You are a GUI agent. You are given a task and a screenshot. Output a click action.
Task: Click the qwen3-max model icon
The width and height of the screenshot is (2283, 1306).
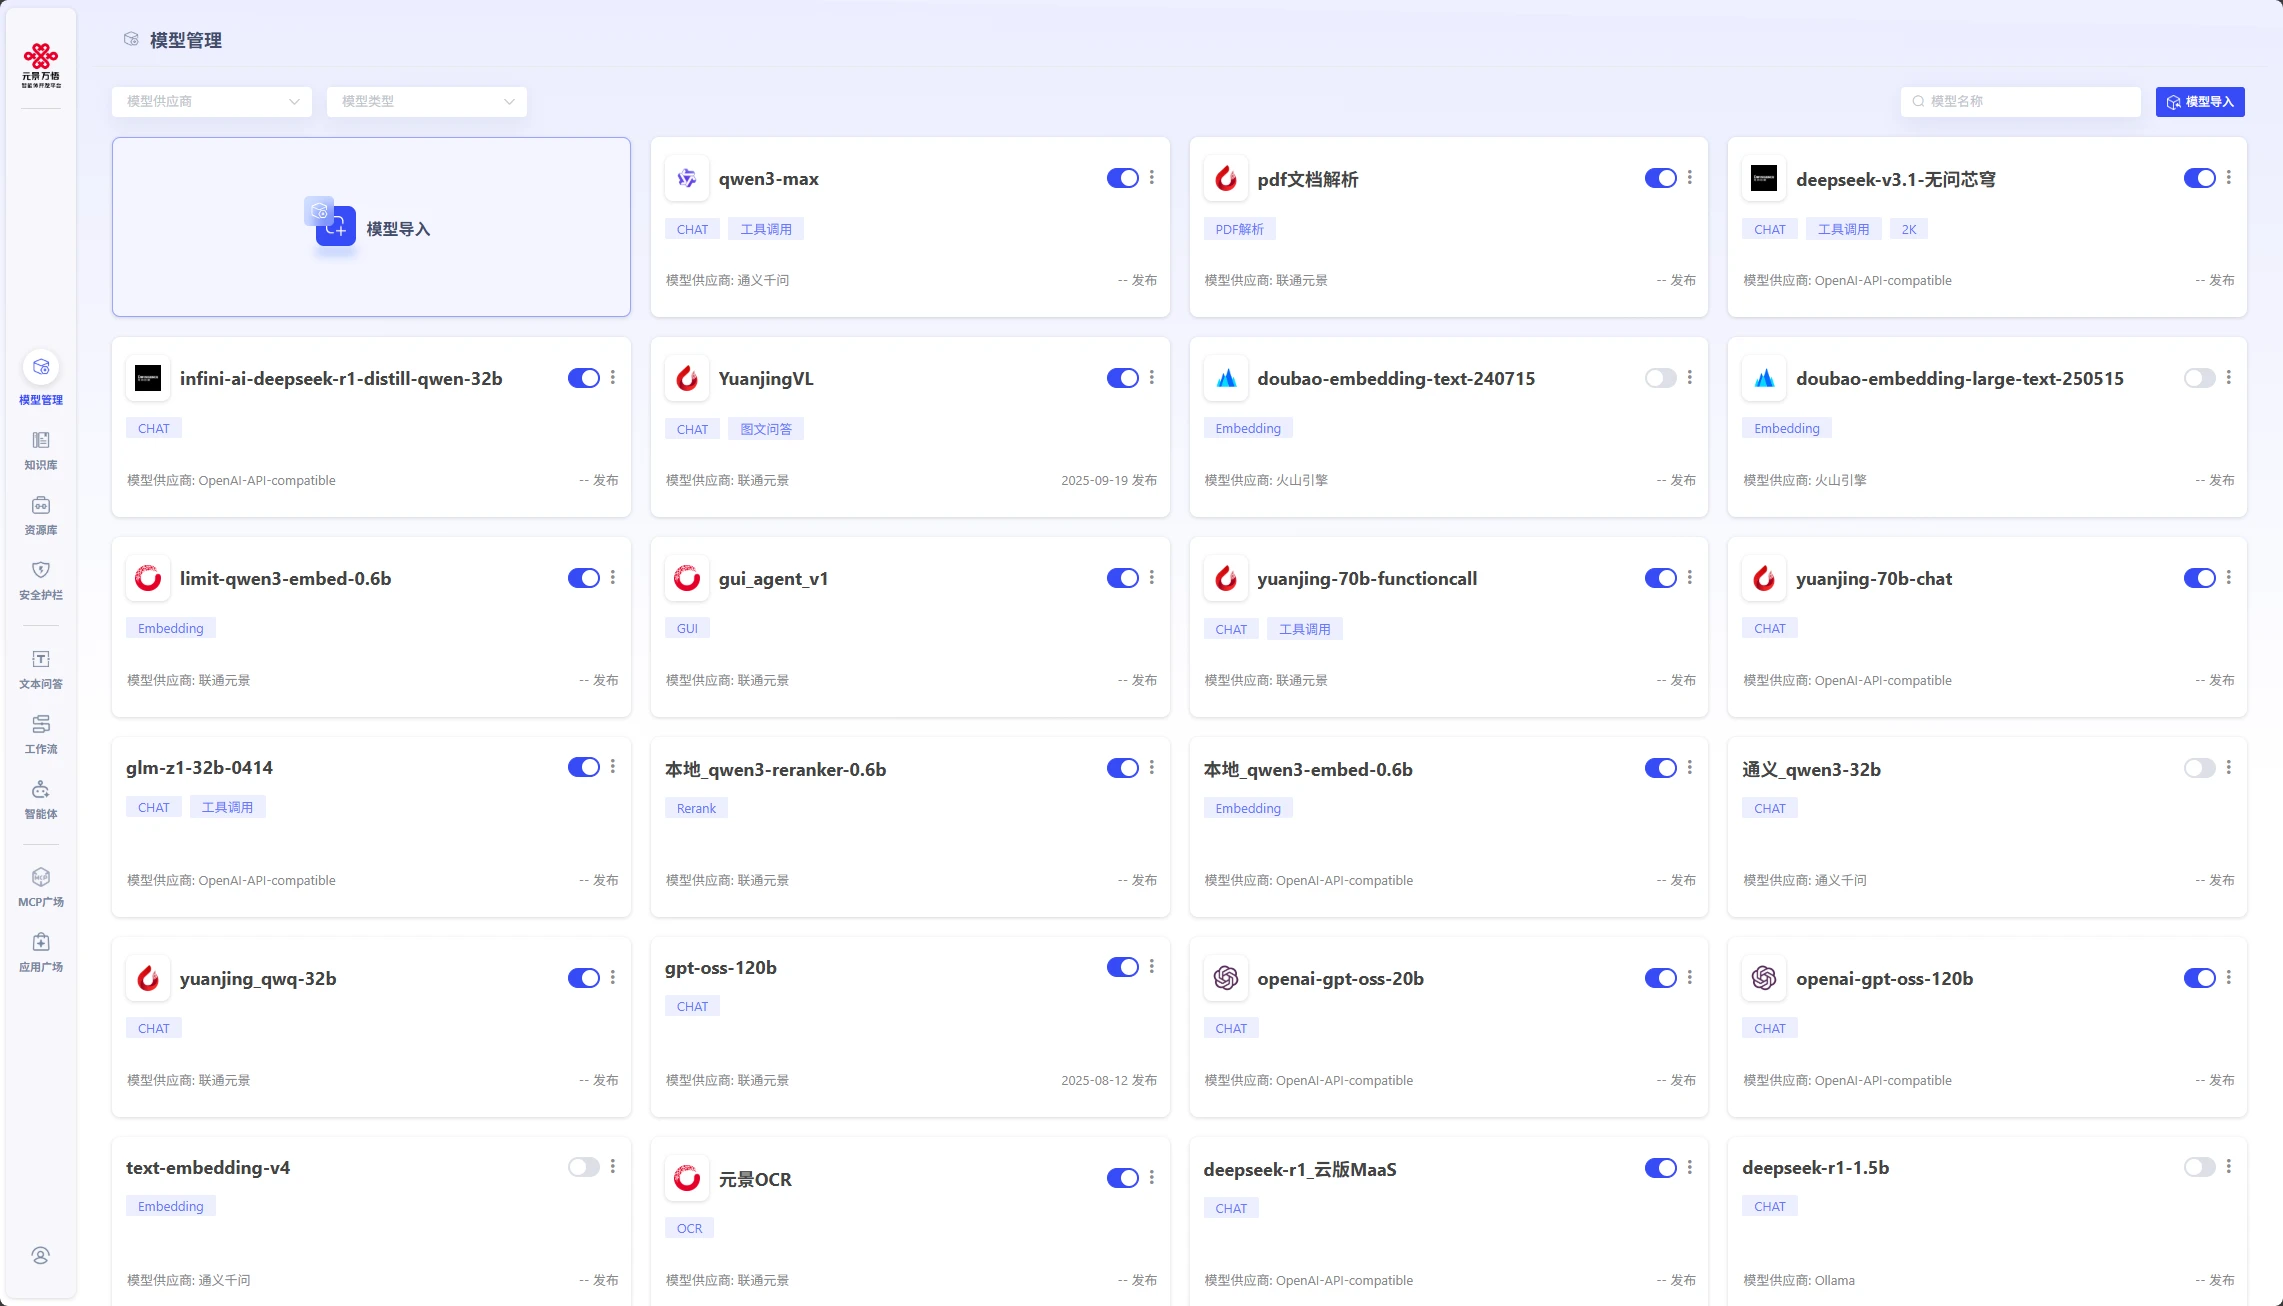click(687, 179)
